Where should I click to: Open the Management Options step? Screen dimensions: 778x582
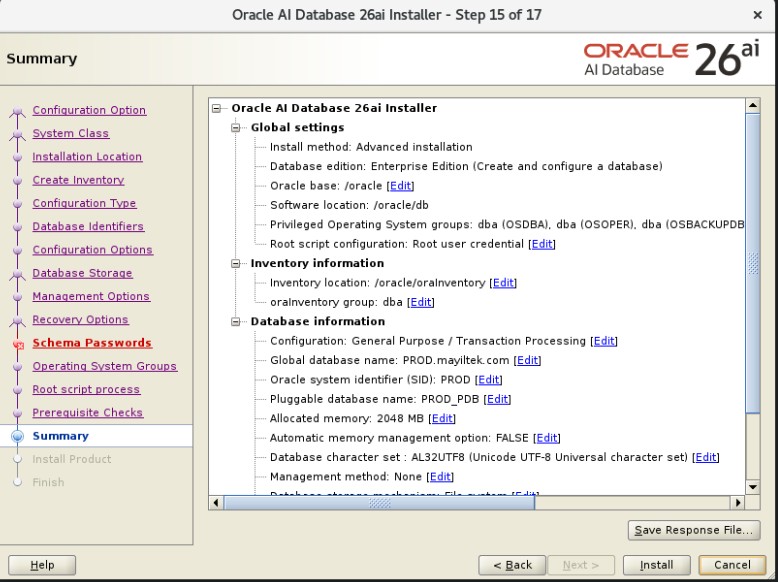(91, 296)
